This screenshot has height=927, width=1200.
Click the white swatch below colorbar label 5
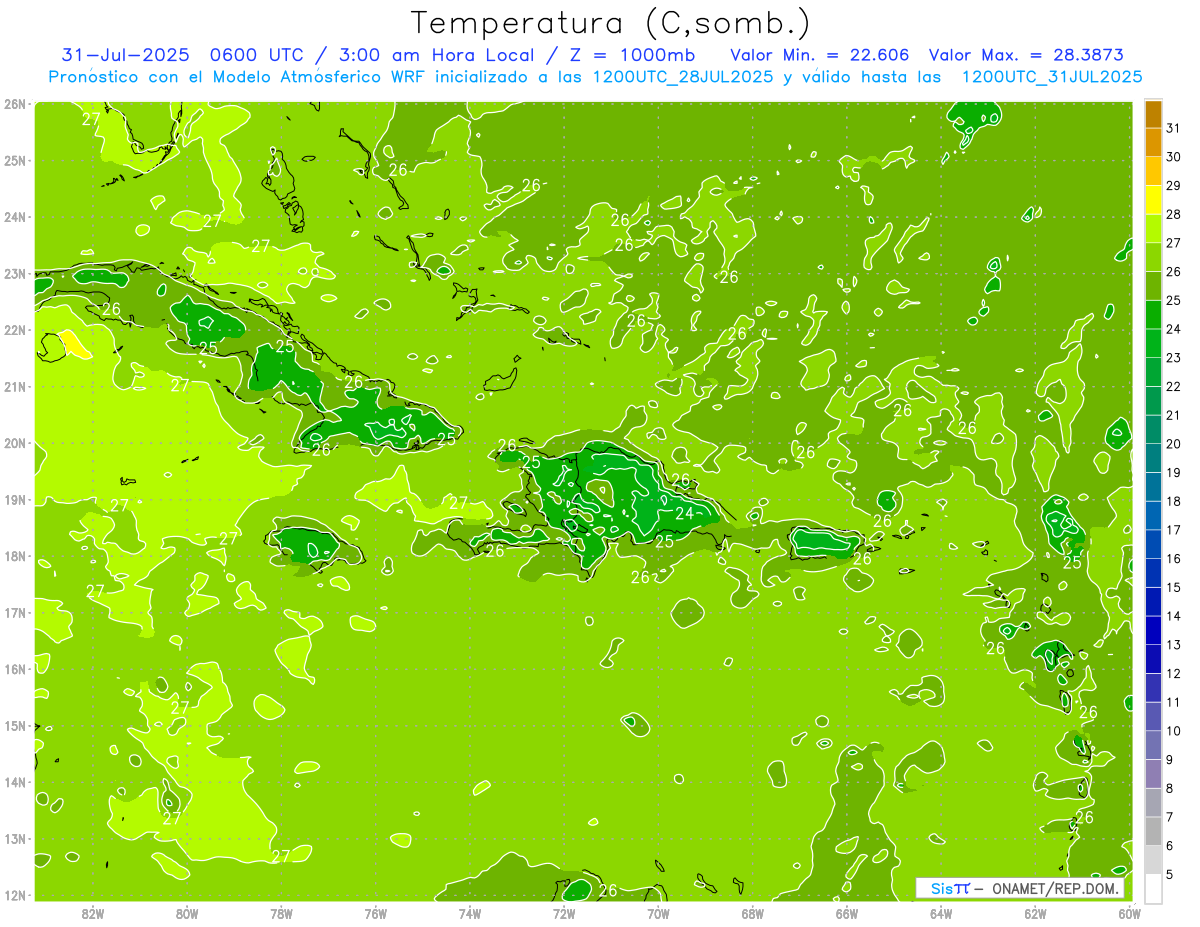1153,888
